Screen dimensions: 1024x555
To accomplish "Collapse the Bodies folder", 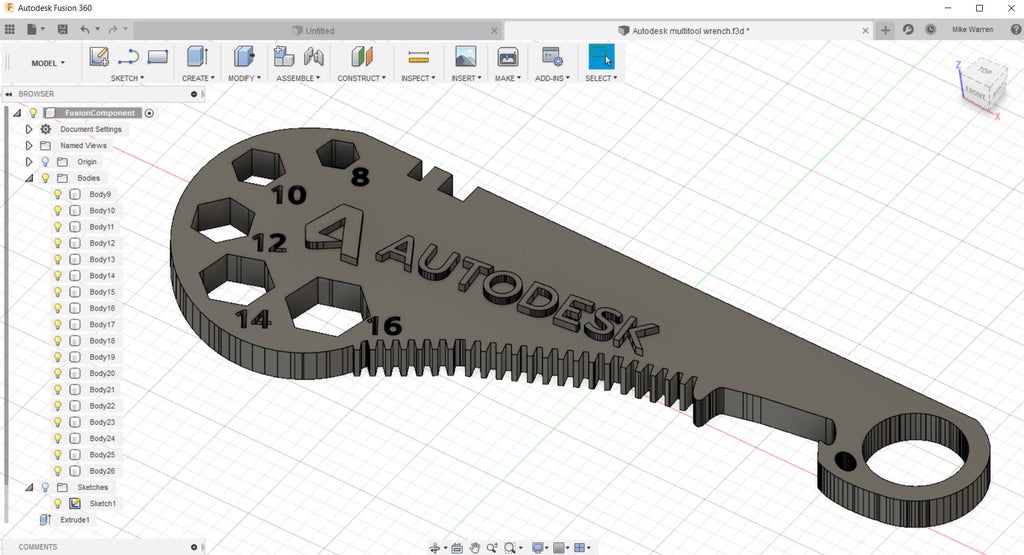I will coord(29,178).
